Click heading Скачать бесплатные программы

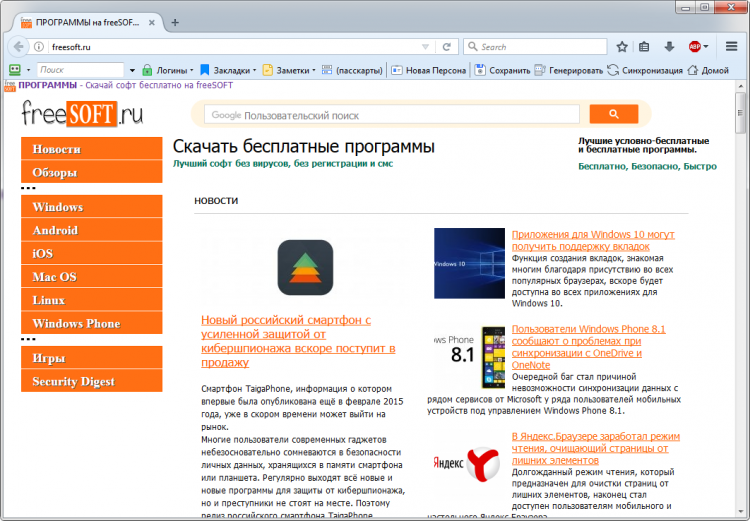[304, 146]
